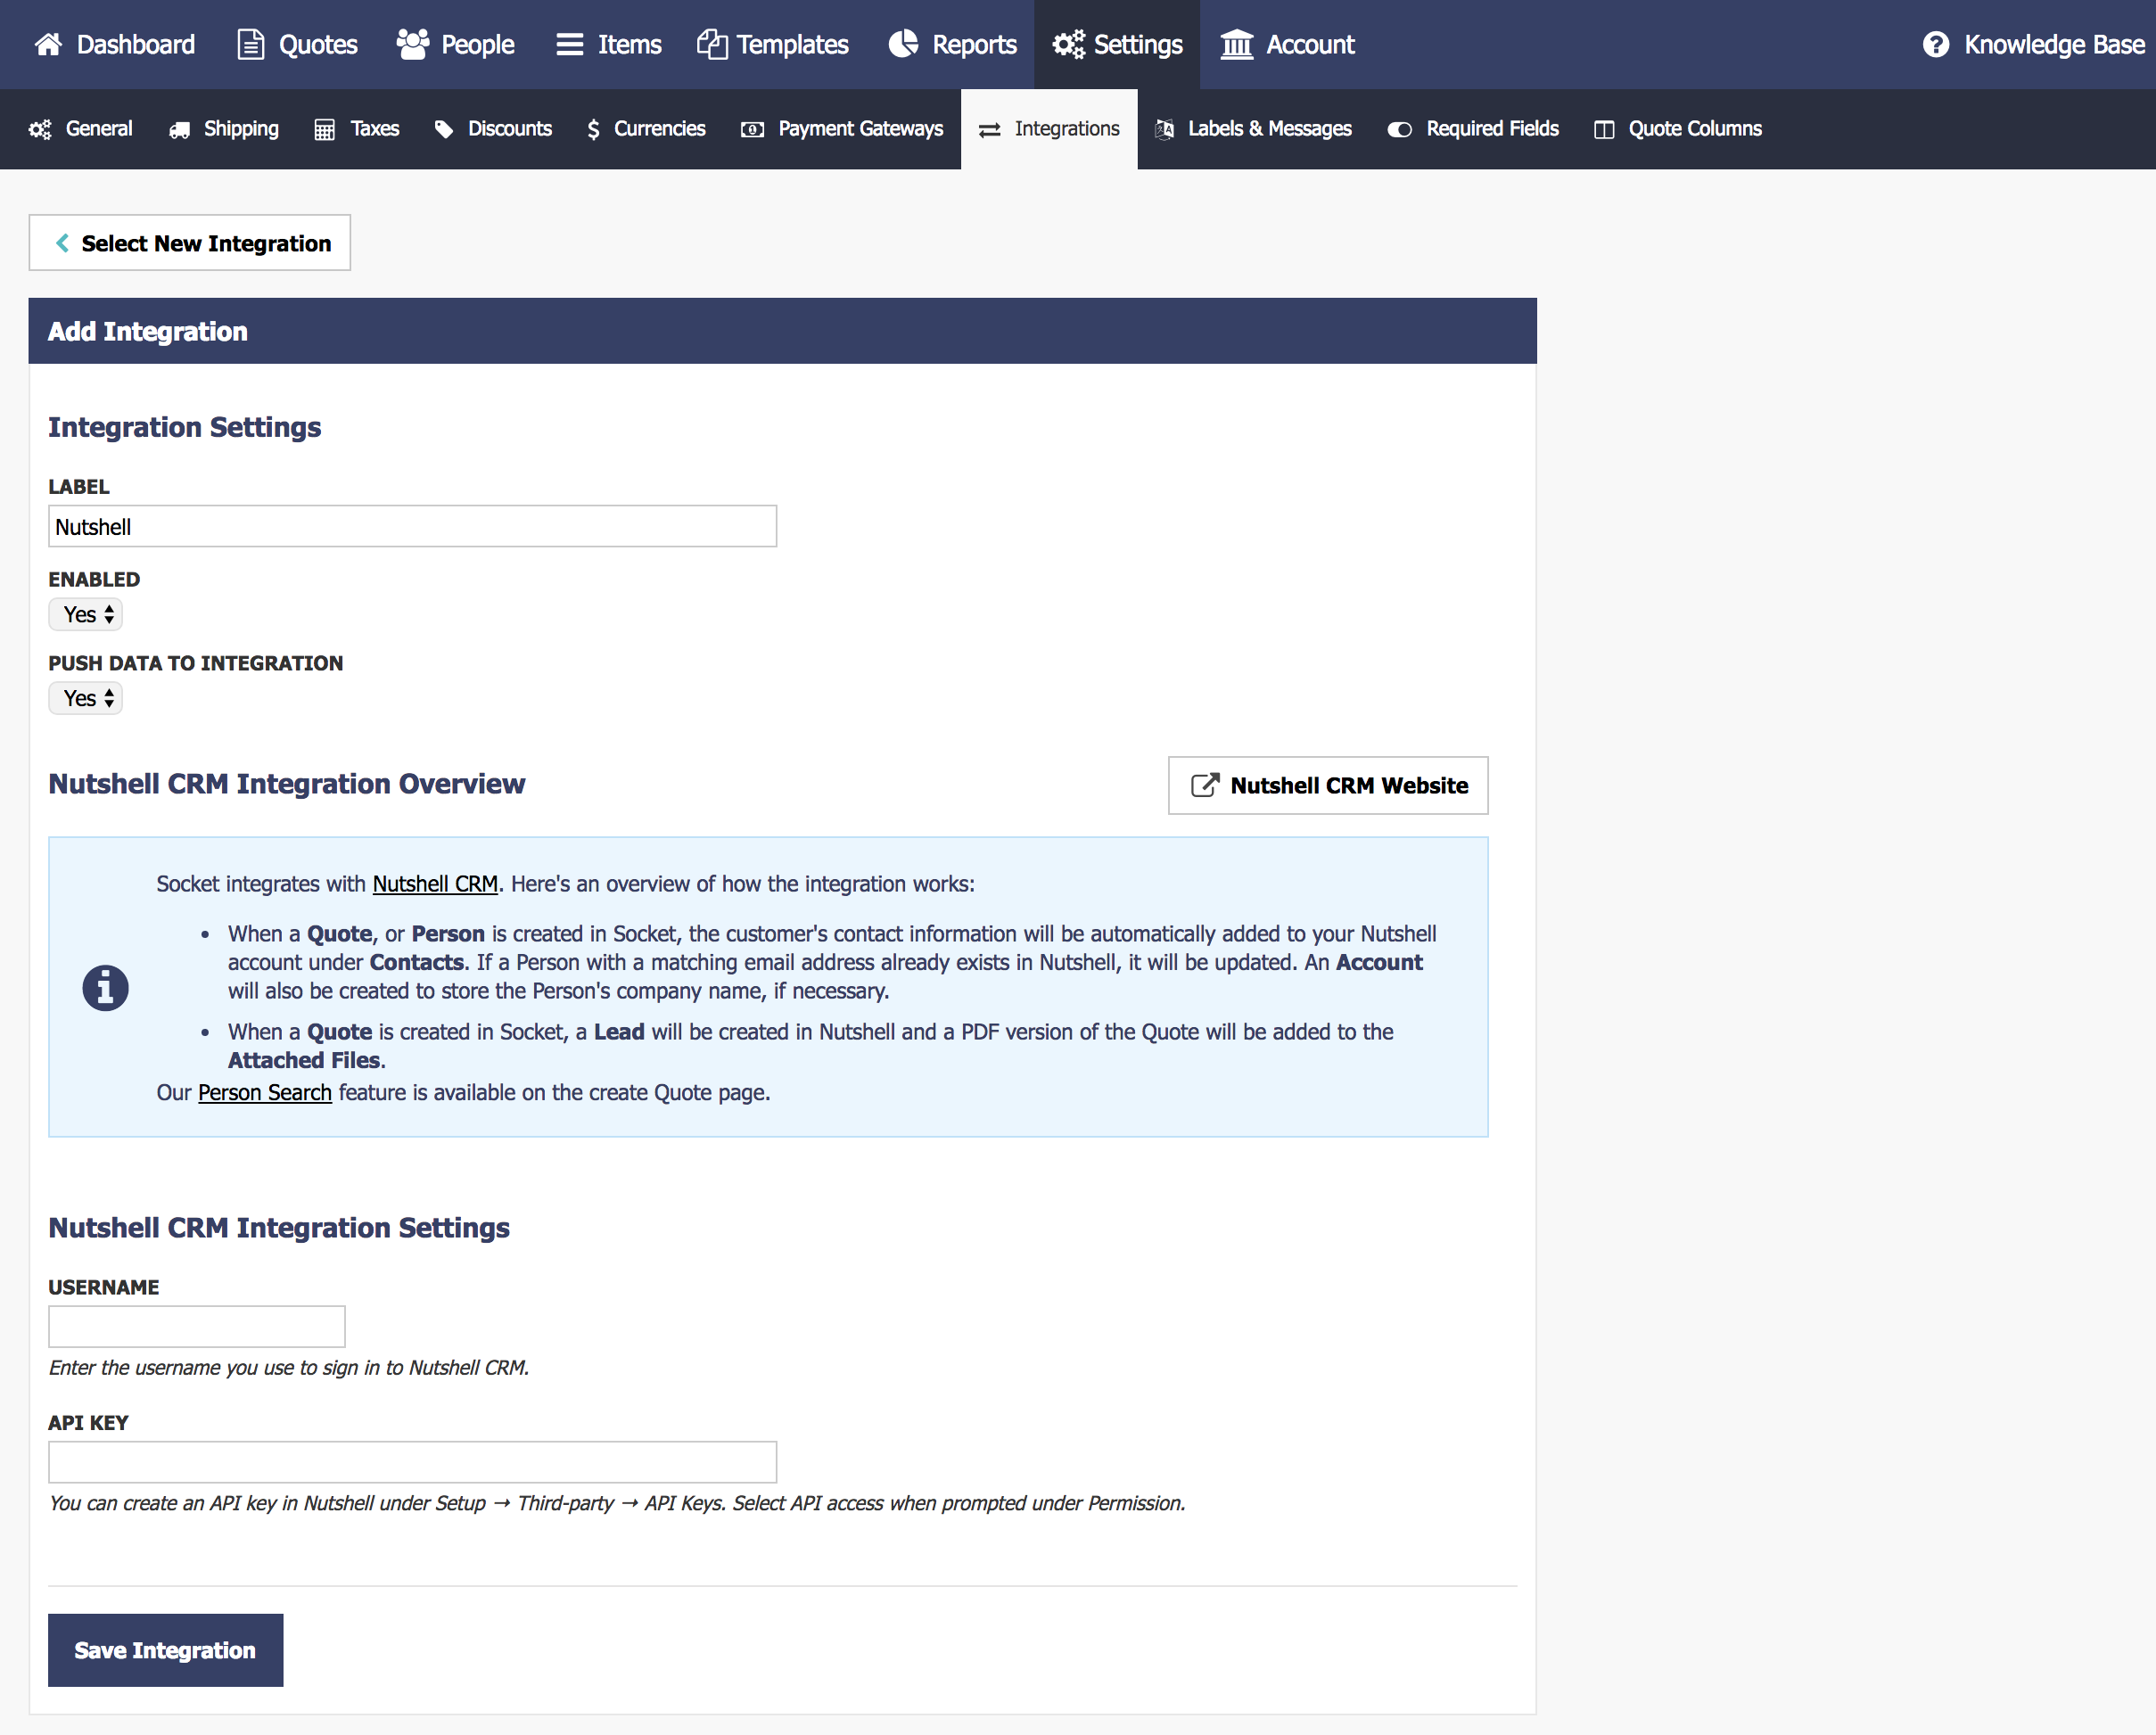This screenshot has width=2156, height=1735.
Task: Click the Dashboard home icon
Action: pyautogui.click(x=48, y=44)
